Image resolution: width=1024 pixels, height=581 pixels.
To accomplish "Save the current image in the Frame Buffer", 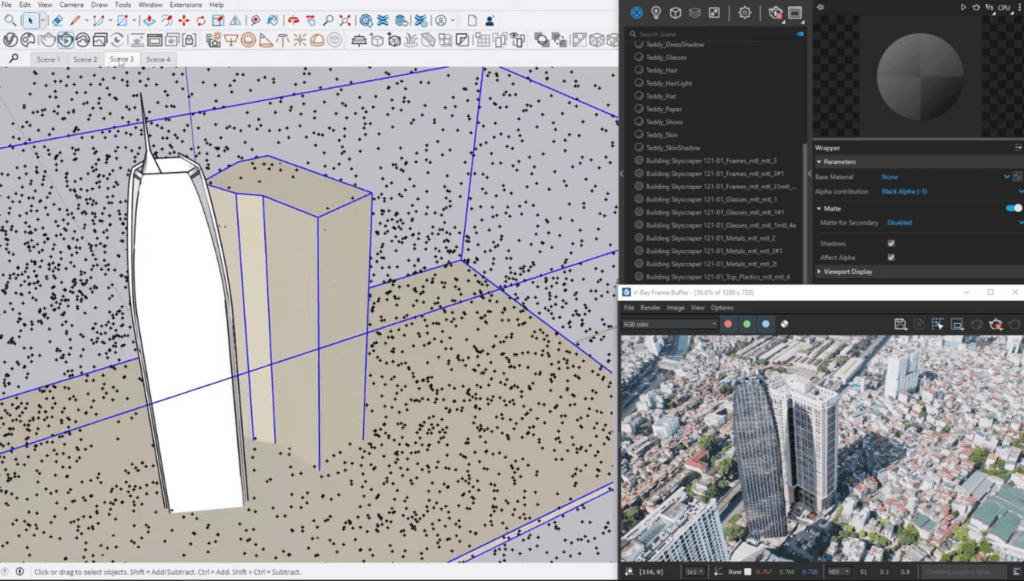I will click(899, 322).
